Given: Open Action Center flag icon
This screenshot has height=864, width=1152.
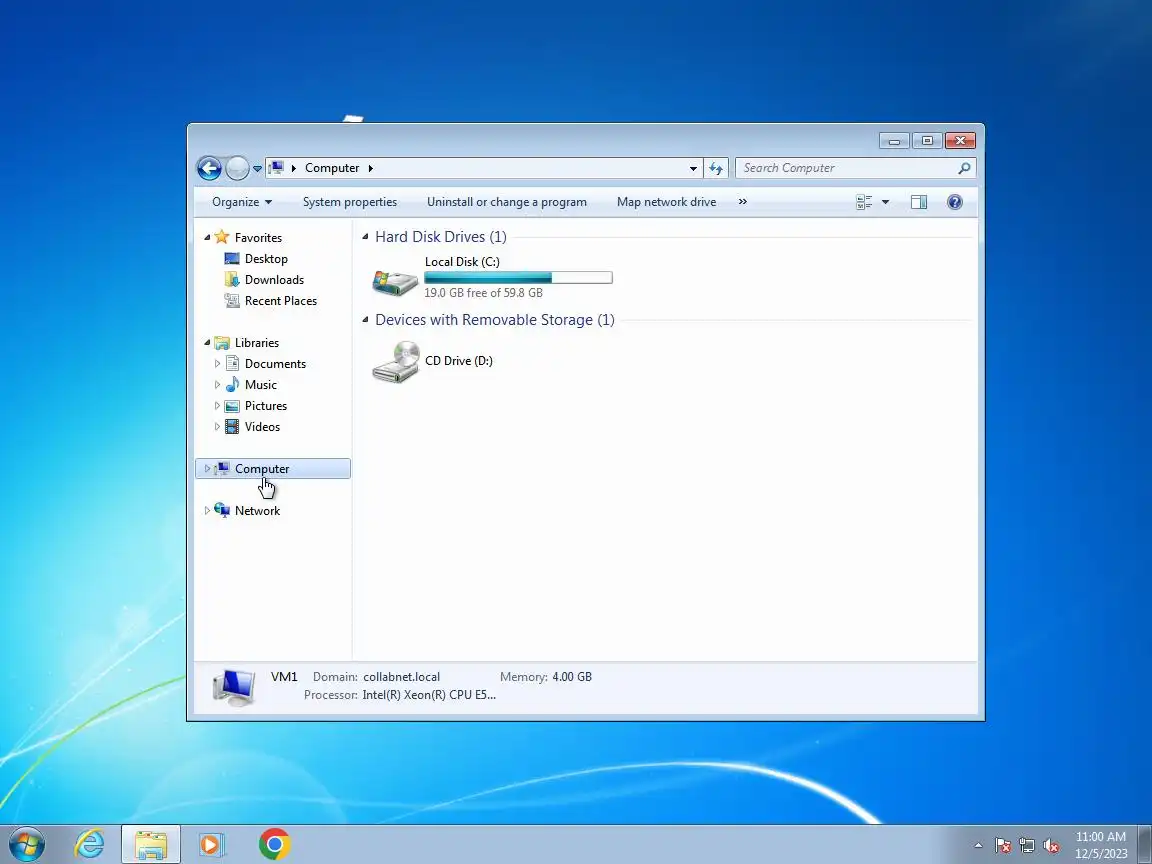Looking at the screenshot, I should pos(1003,846).
